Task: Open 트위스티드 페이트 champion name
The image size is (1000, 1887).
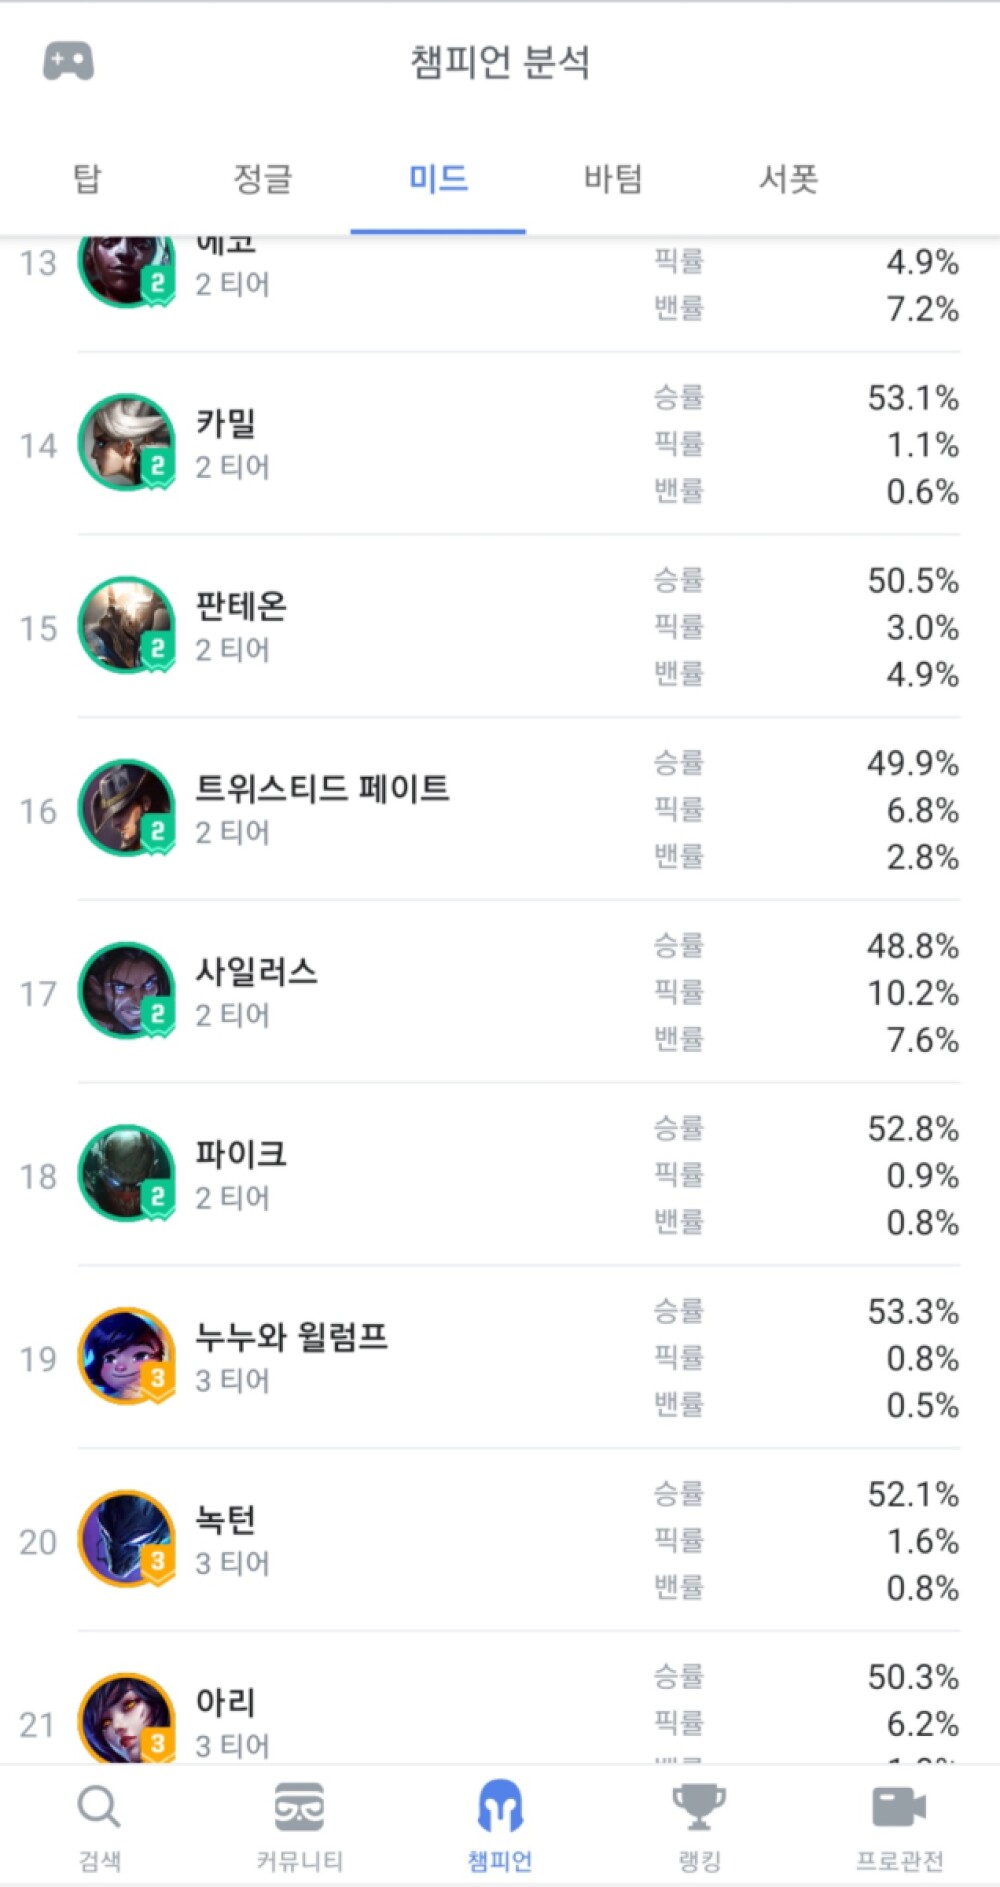Action: (322, 788)
